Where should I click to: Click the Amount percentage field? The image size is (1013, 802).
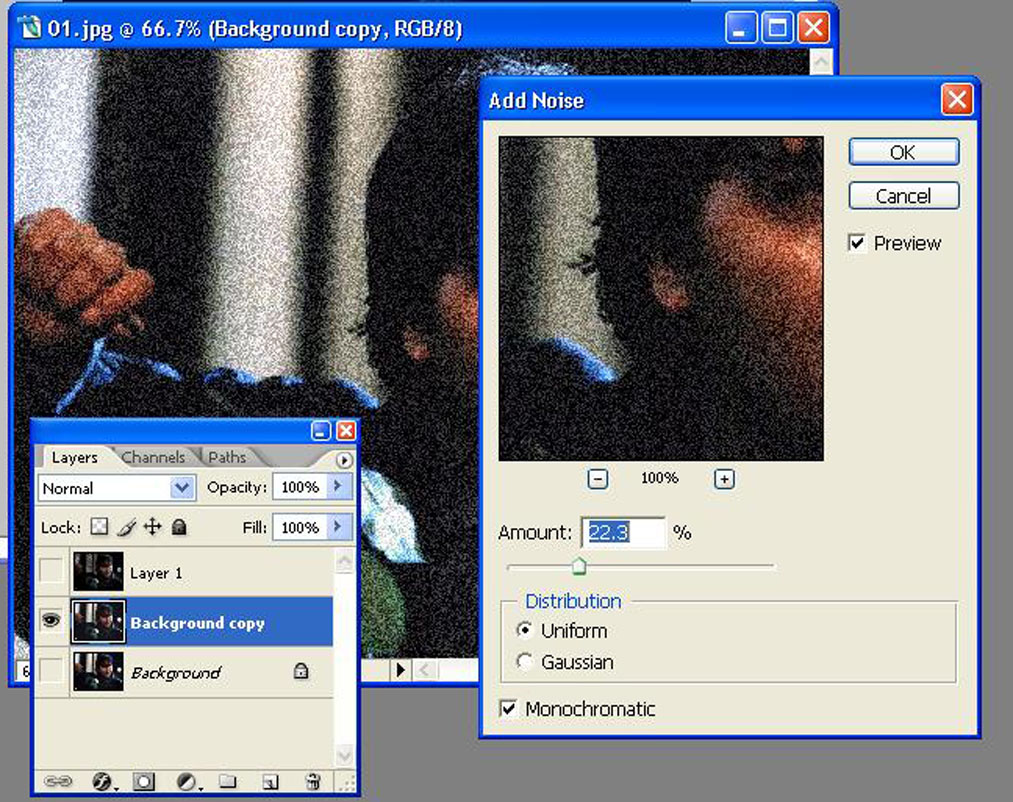pos(623,533)
